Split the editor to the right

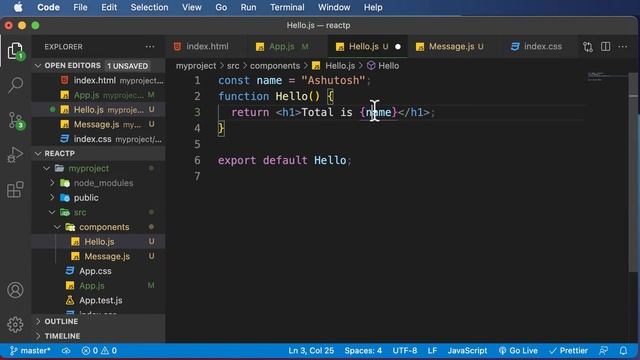coord(606,47)
